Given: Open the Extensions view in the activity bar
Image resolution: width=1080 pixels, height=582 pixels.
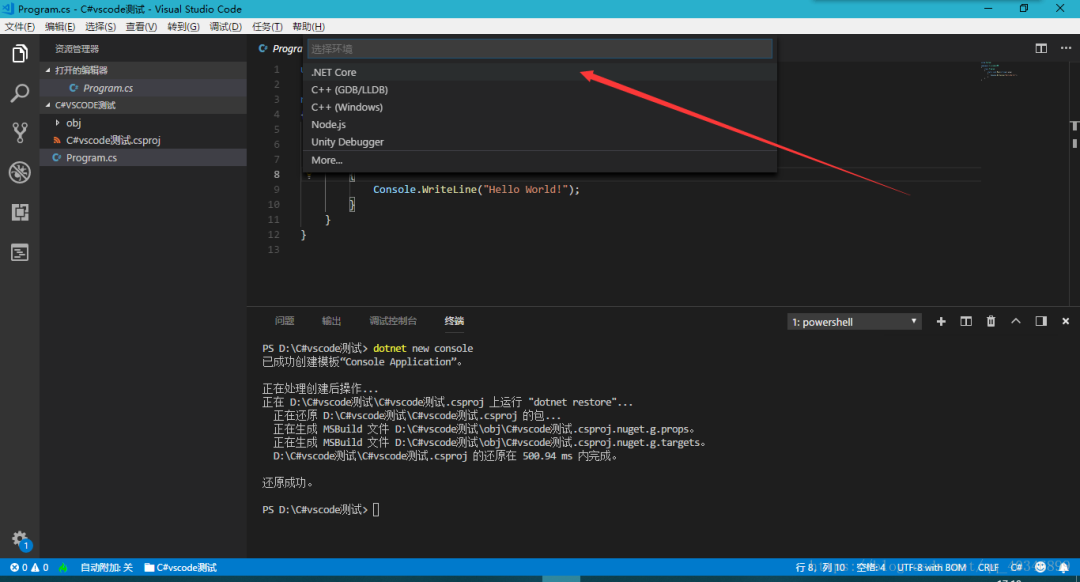Looking at the screenshot, I should 19,212.
